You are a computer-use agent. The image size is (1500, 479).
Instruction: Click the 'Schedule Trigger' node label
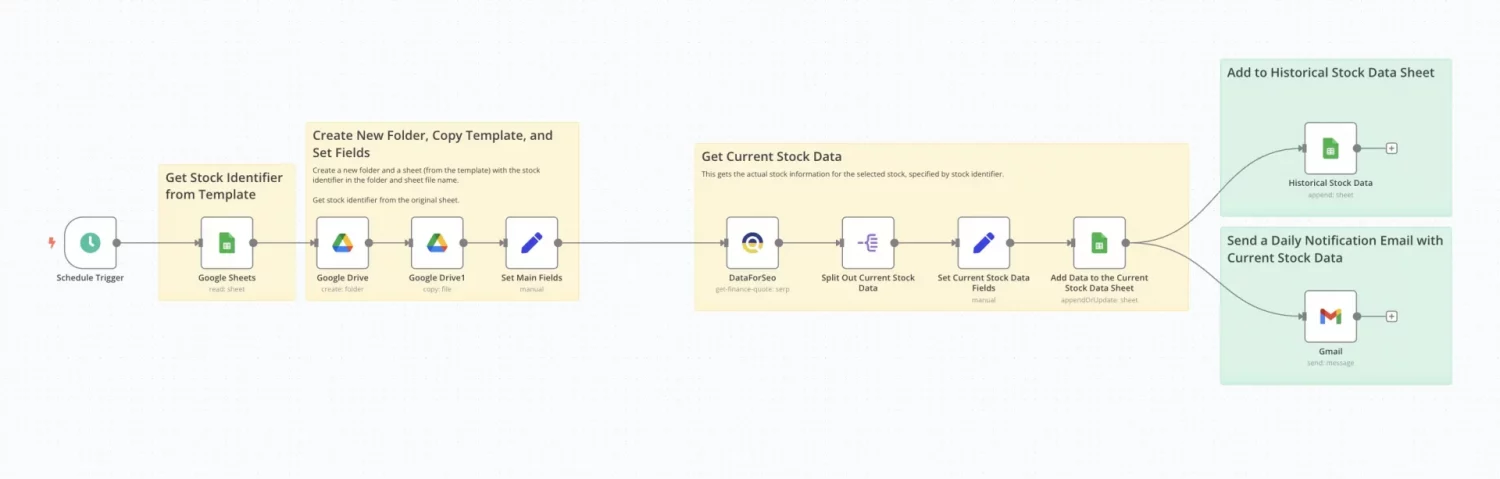90,278
